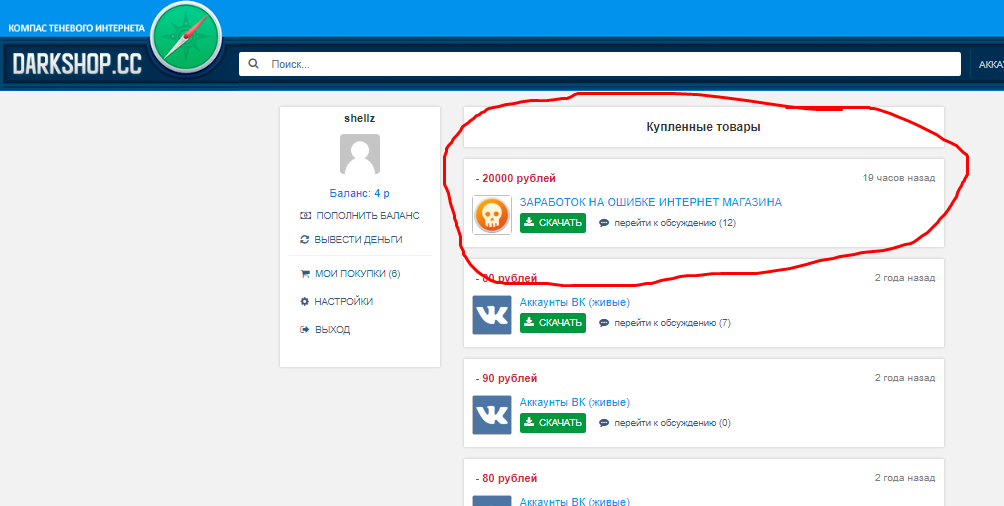Open Аккаунты ВК link in 80 рублей card

pyautogui.click(x=574, y=502)
